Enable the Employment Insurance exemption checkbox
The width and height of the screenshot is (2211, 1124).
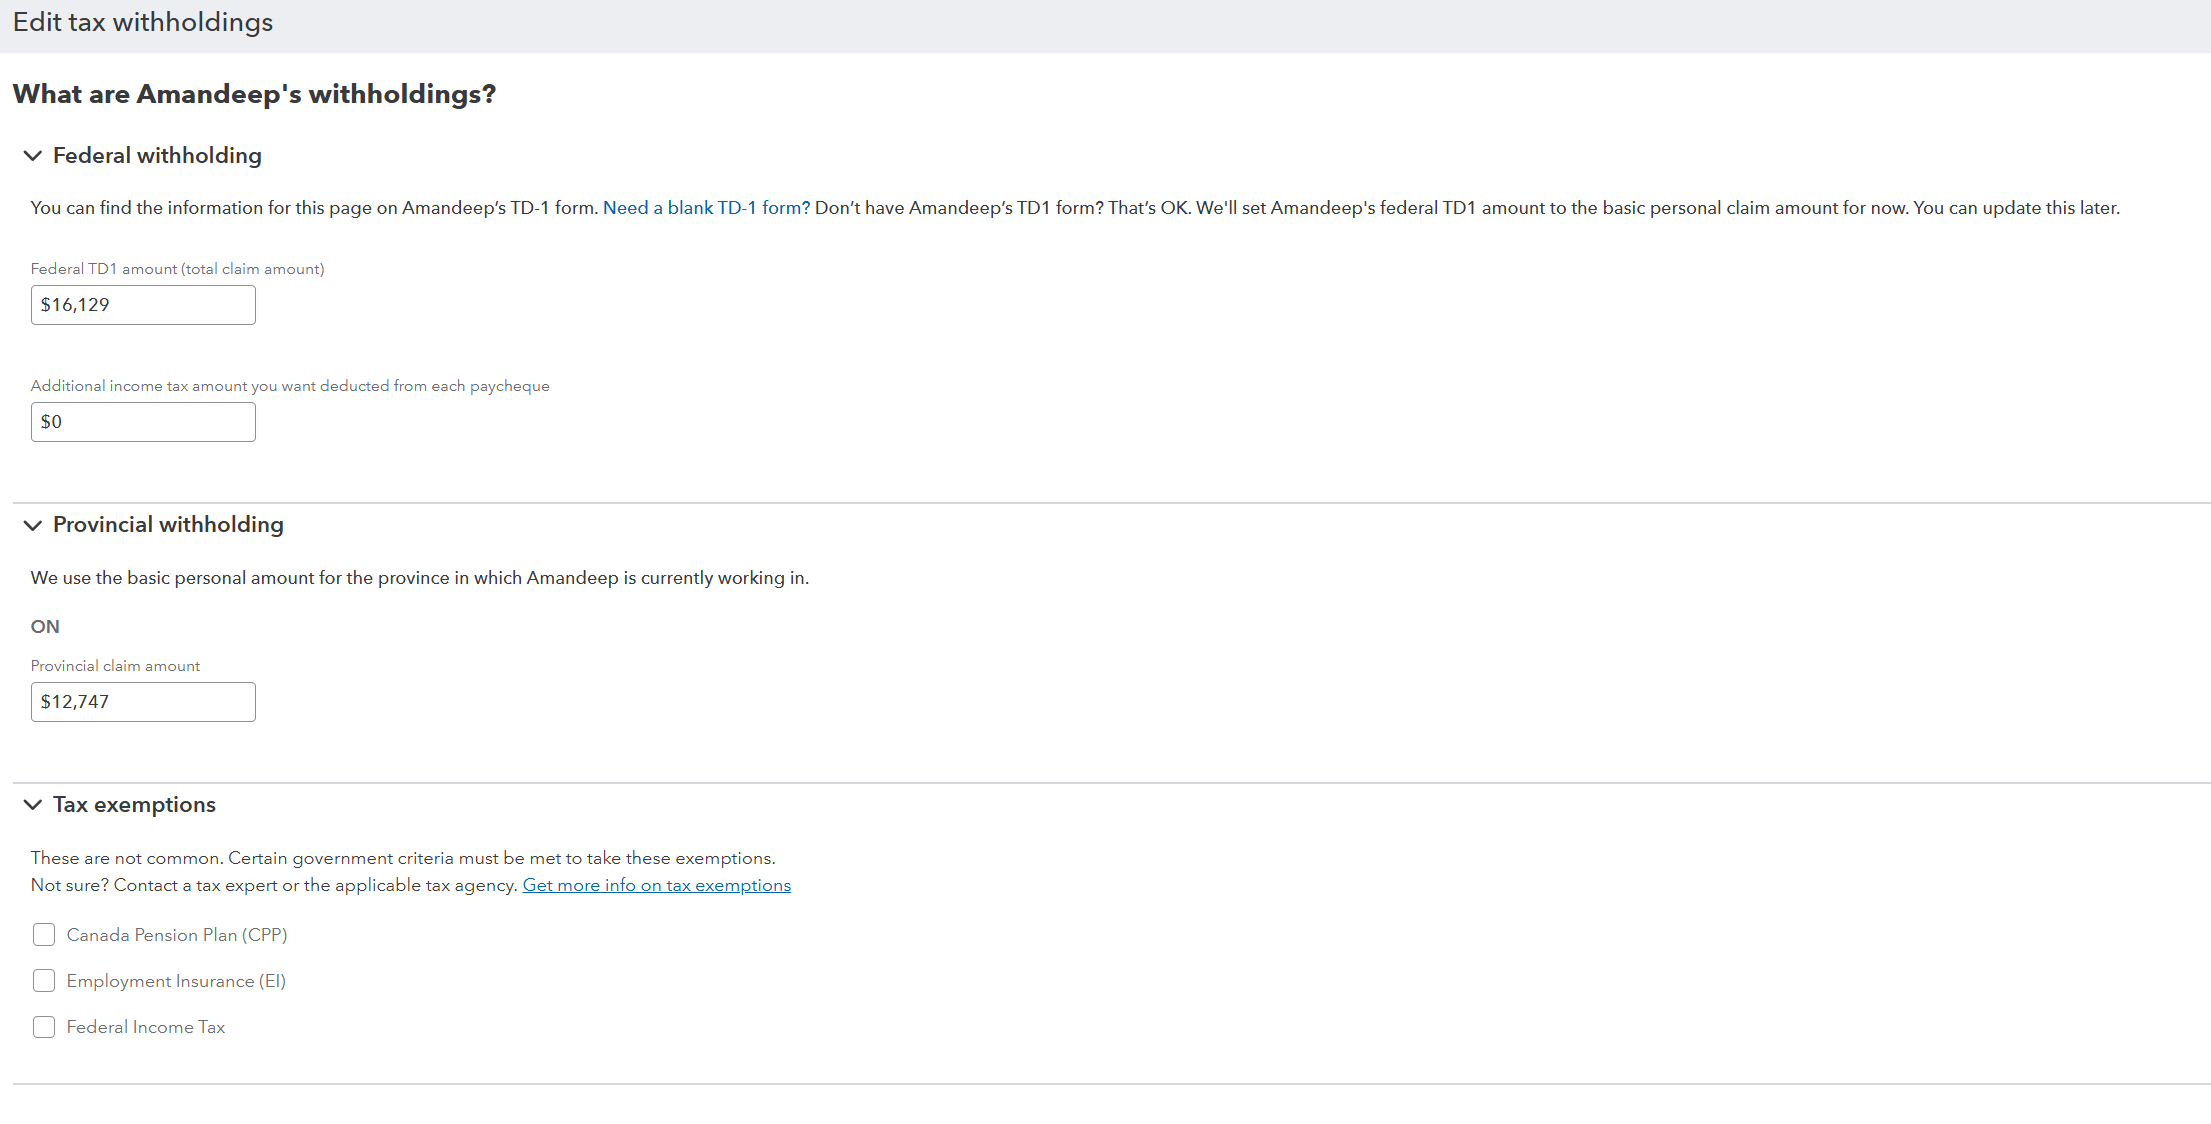tap(44, 981)
